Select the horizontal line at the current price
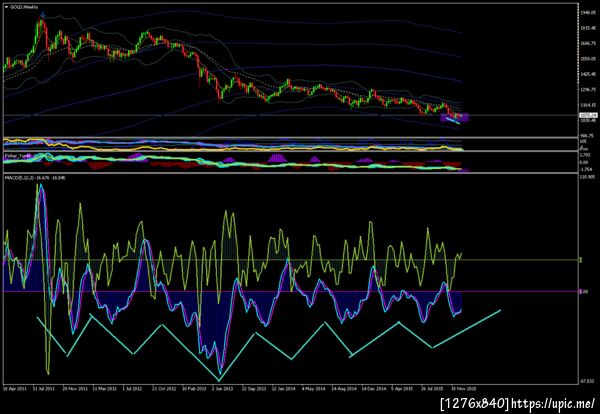Viewport: 600px width, 414px height. click(291, 115)
